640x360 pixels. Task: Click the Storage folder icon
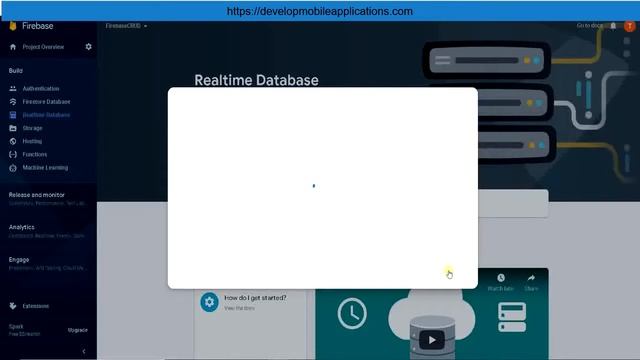[x=13, y=128]
